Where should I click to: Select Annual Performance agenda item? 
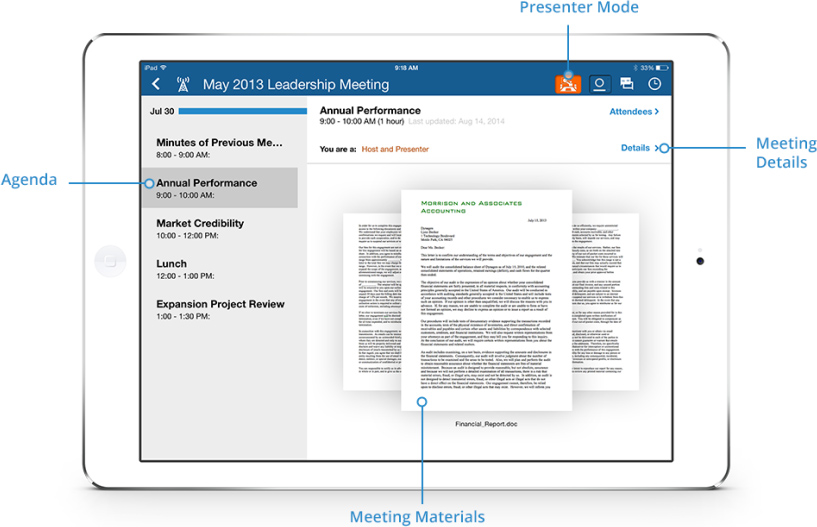219,188
